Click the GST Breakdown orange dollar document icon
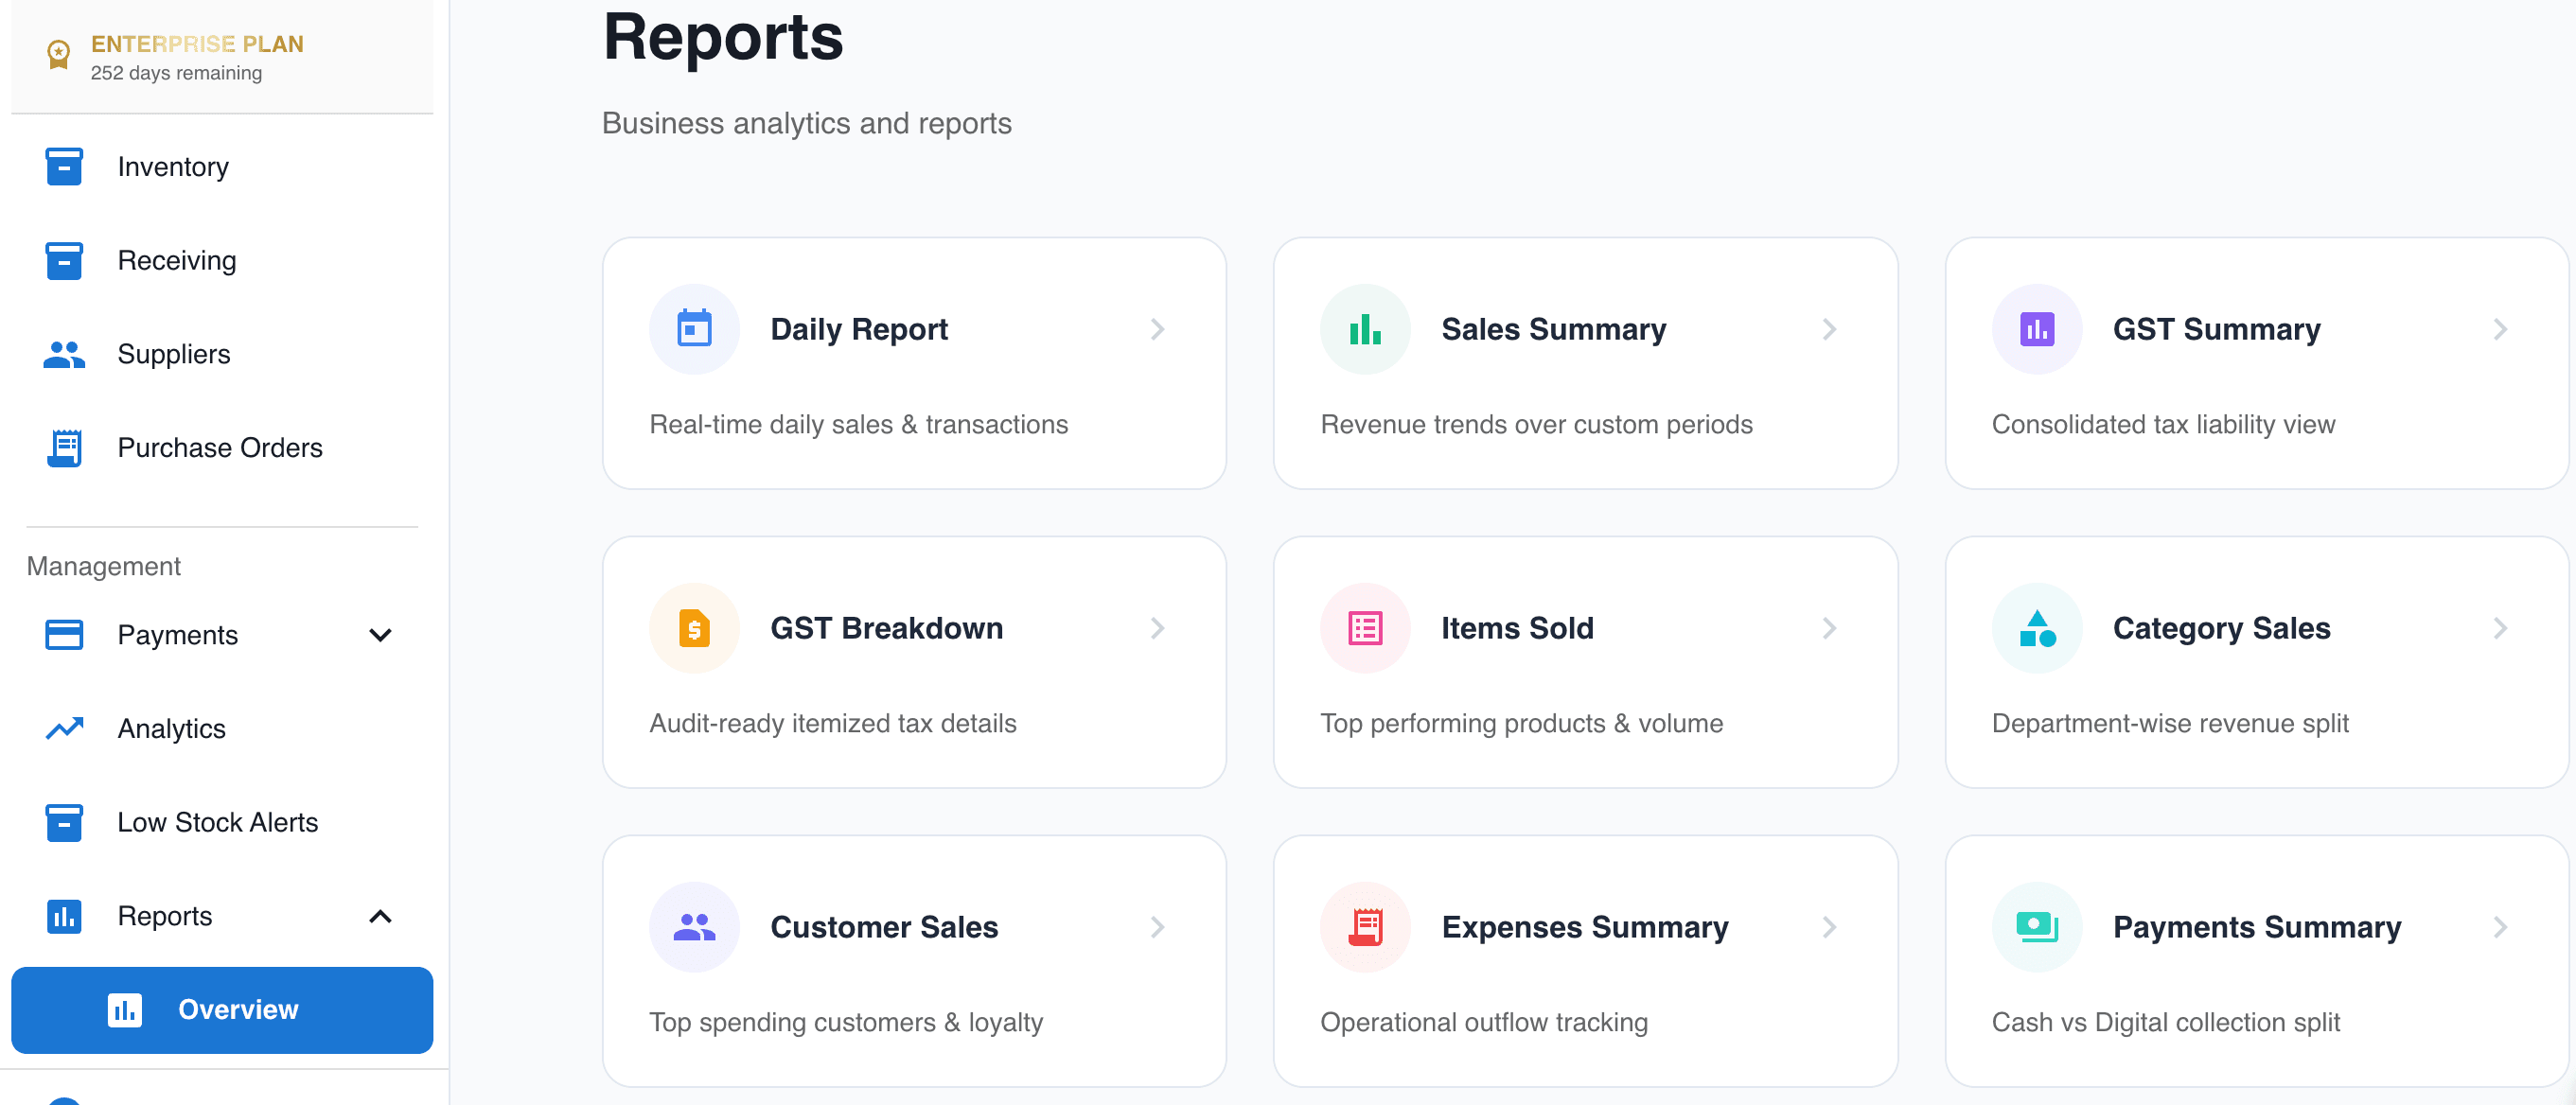The image size is (2576, 1105). (x=694, y=628)
